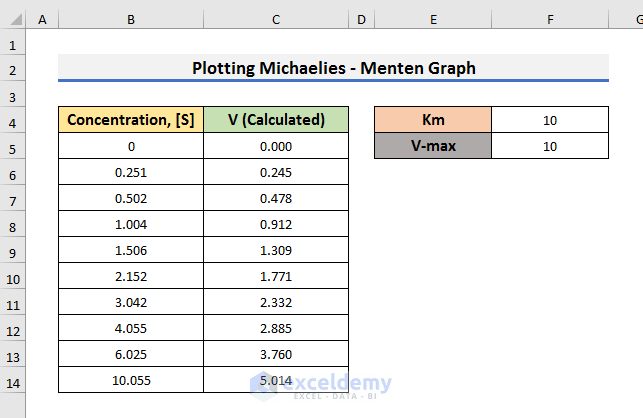Select the V (Calculated) header cell
Image resolution: width=643 pixels, height=418 pixels.
tap(275, 120)
